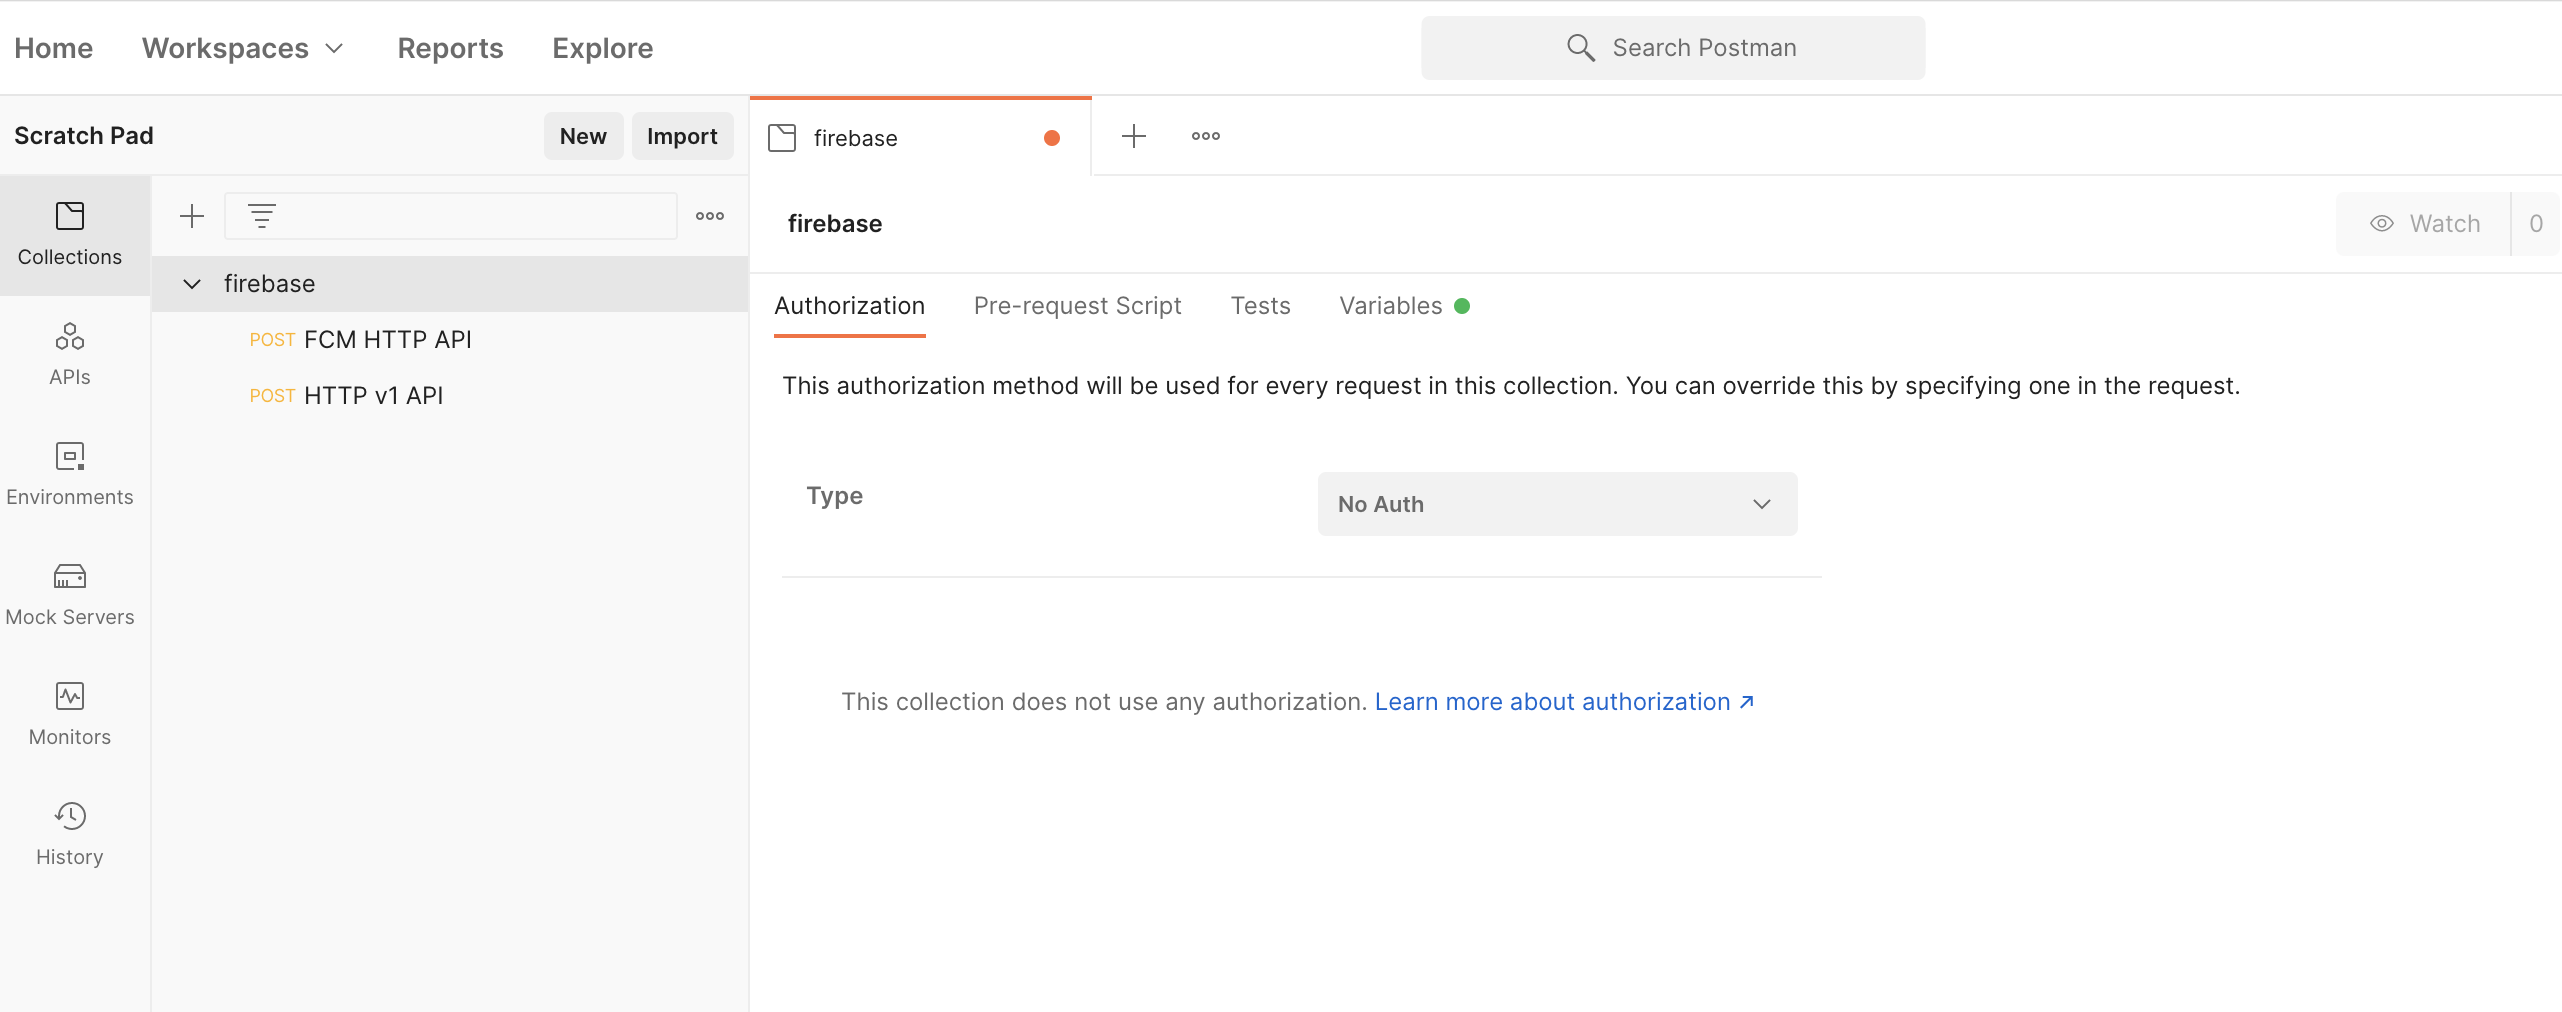Go to the Home page

pyautogui.click(x=54, y=48)
